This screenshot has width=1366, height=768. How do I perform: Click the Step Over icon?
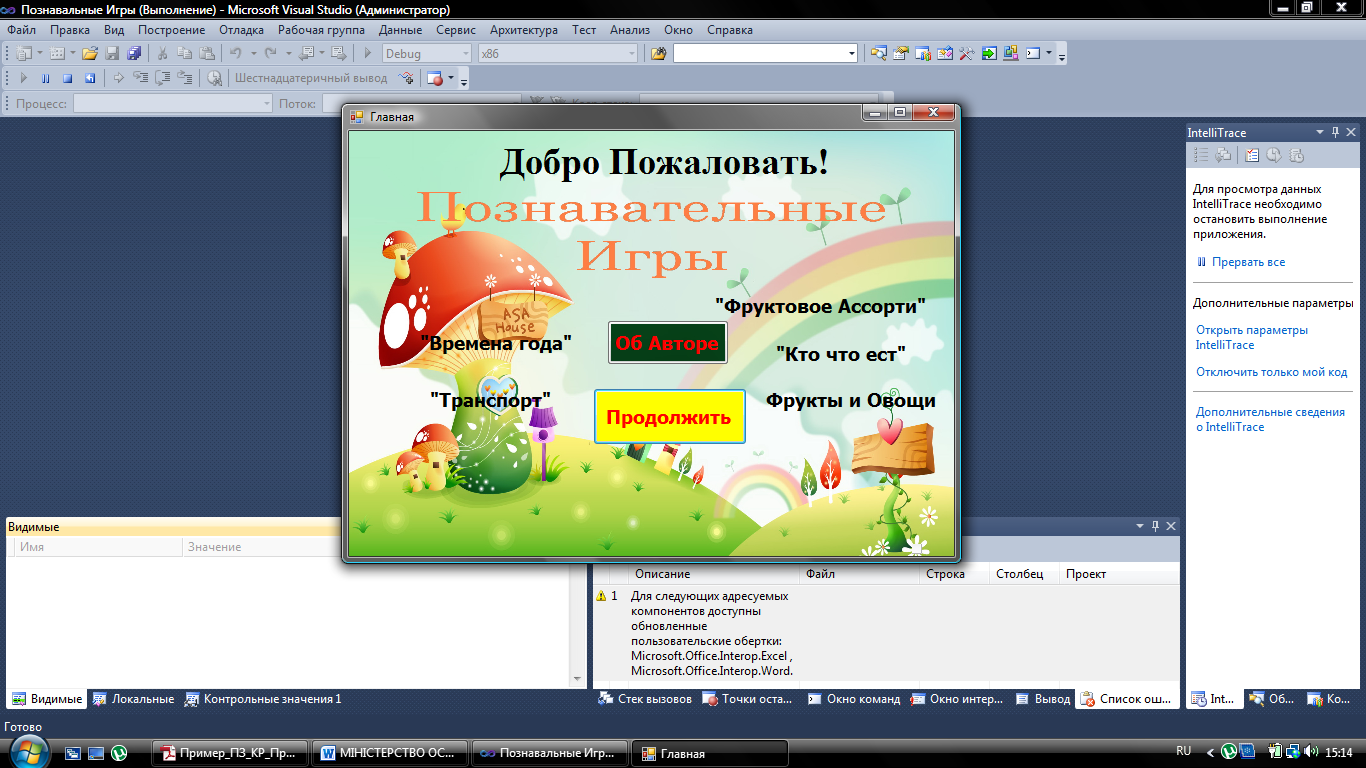point(162,77)
